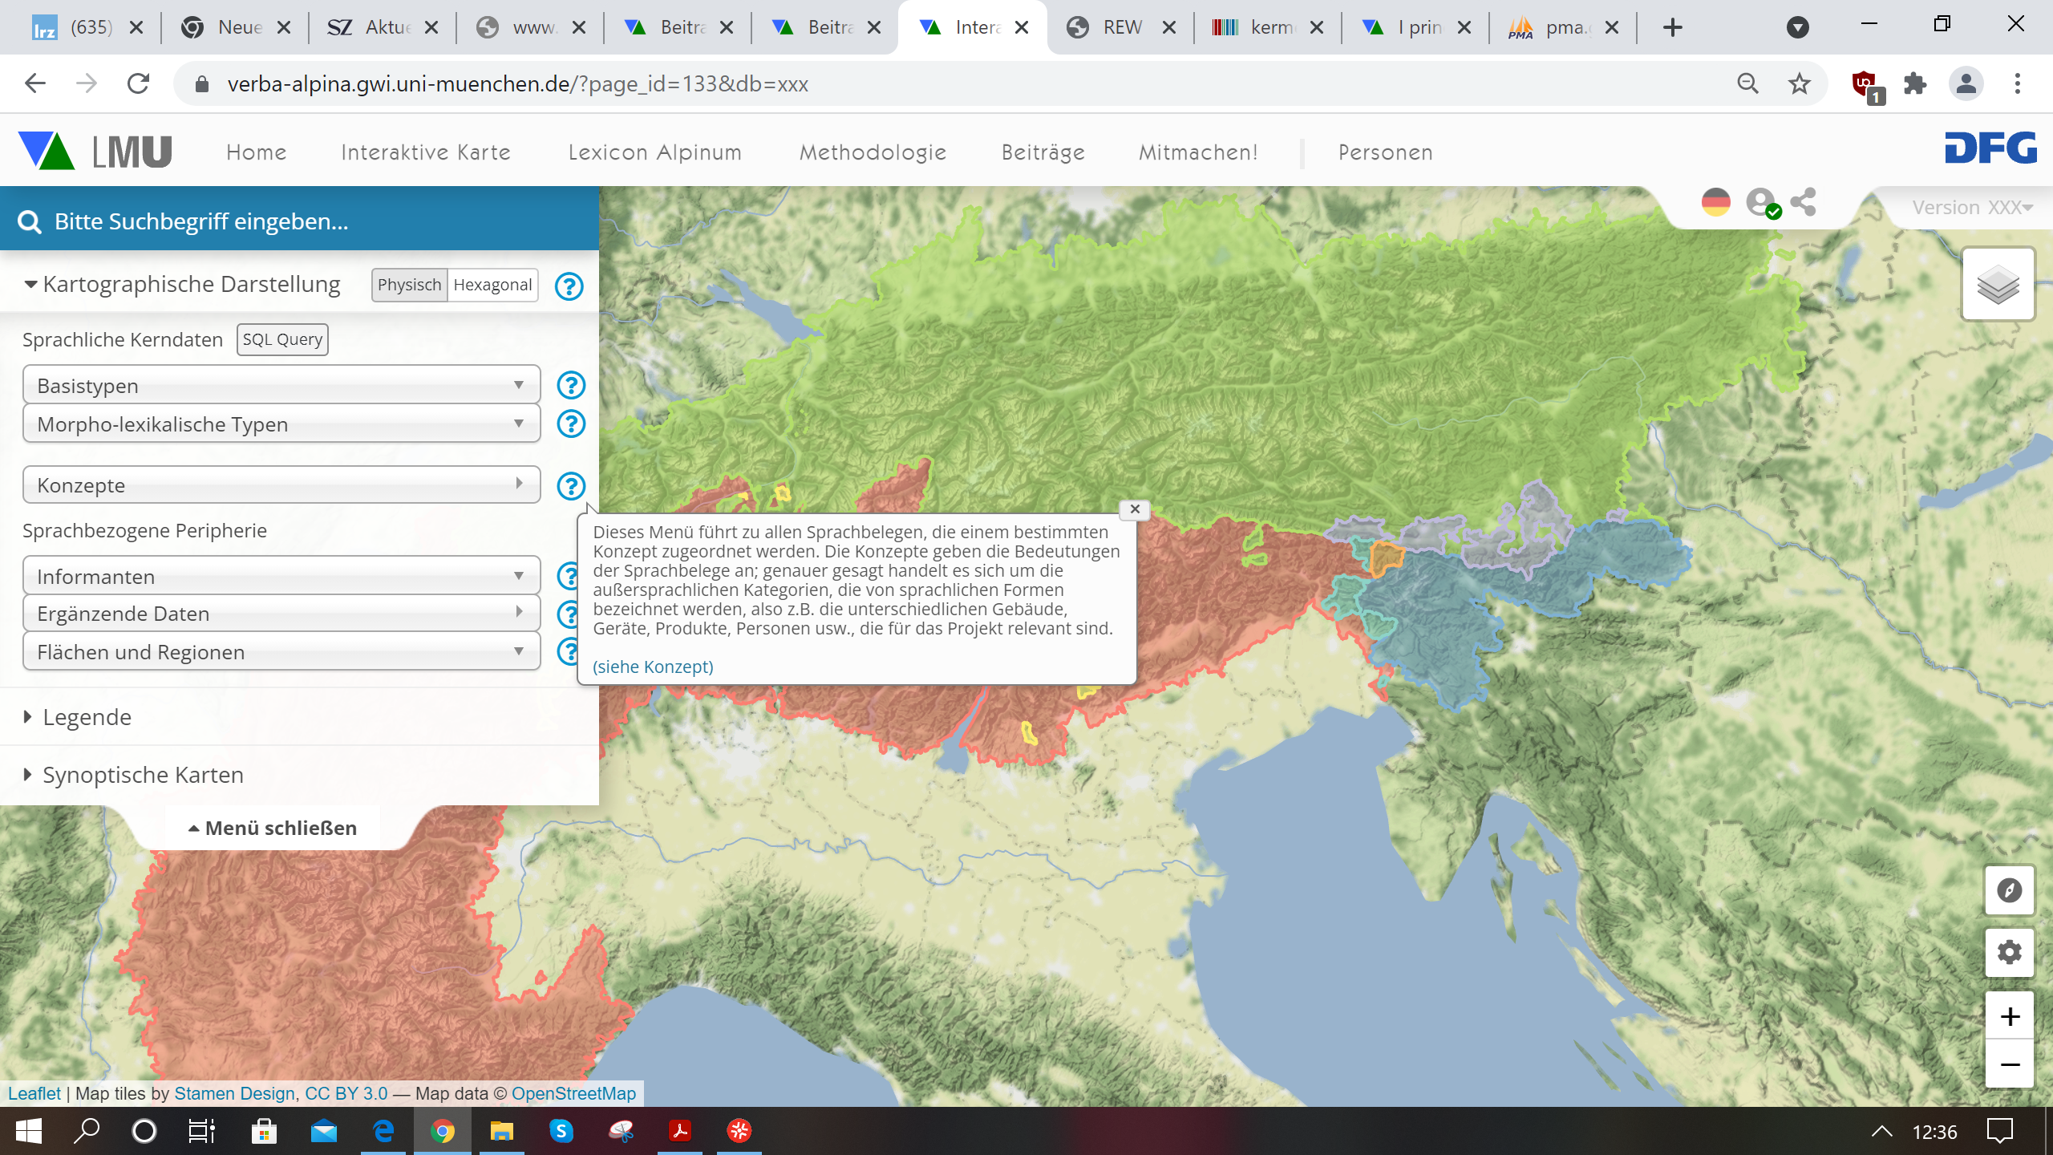Follow the 'siehe Konzept' link
Viewport: 2053px width, 1155px height.
point(652,667)
